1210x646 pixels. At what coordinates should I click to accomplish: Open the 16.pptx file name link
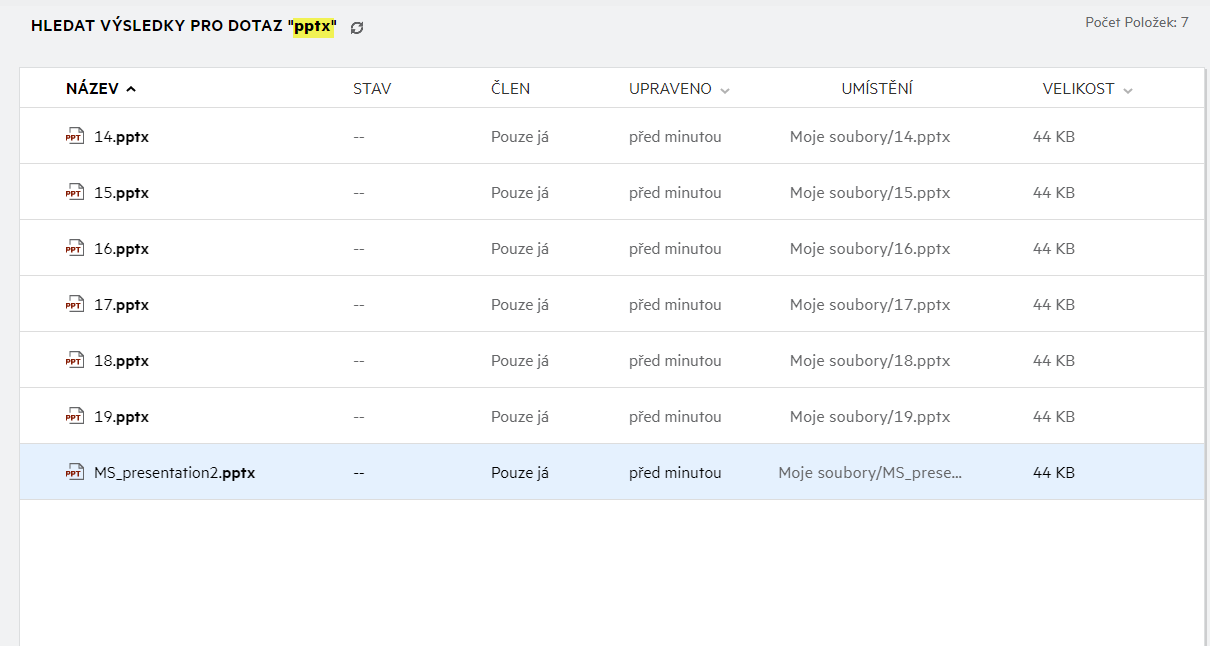tap(121, 249)
